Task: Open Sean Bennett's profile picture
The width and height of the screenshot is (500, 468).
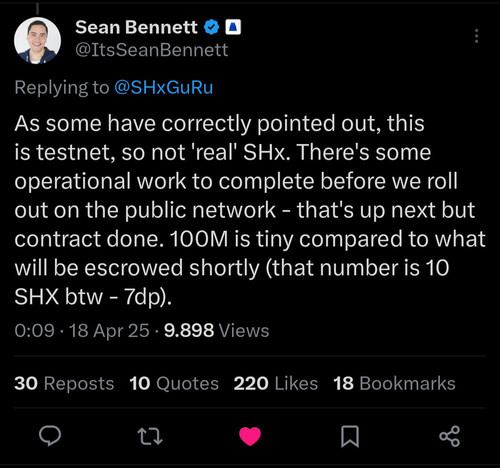Action: pos(37,40)
